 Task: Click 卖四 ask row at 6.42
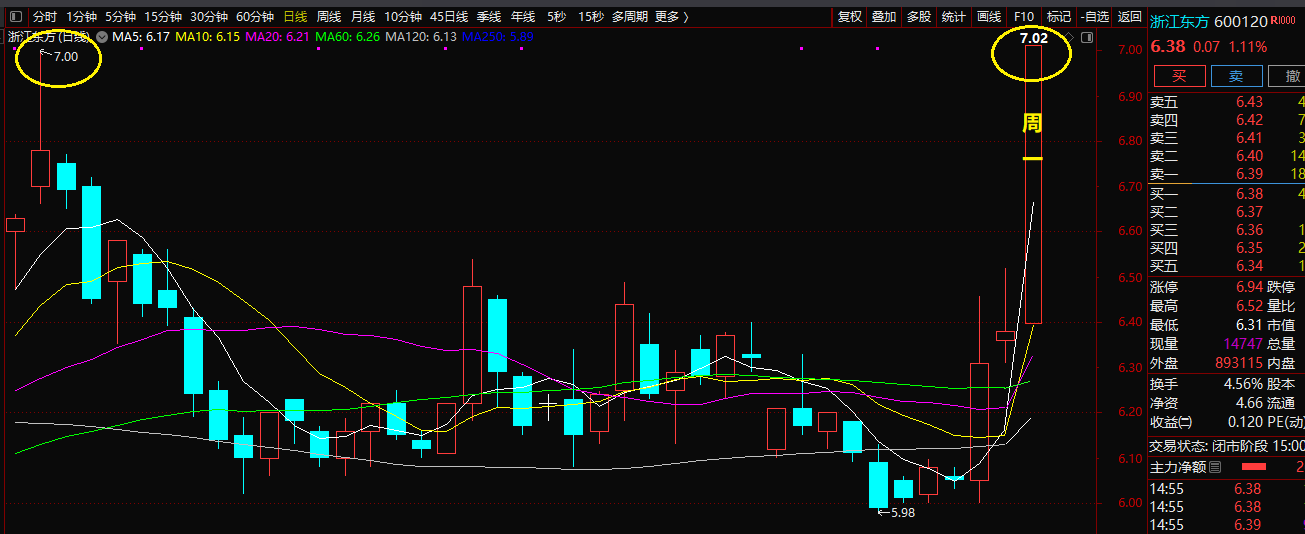coord(1227,120)
